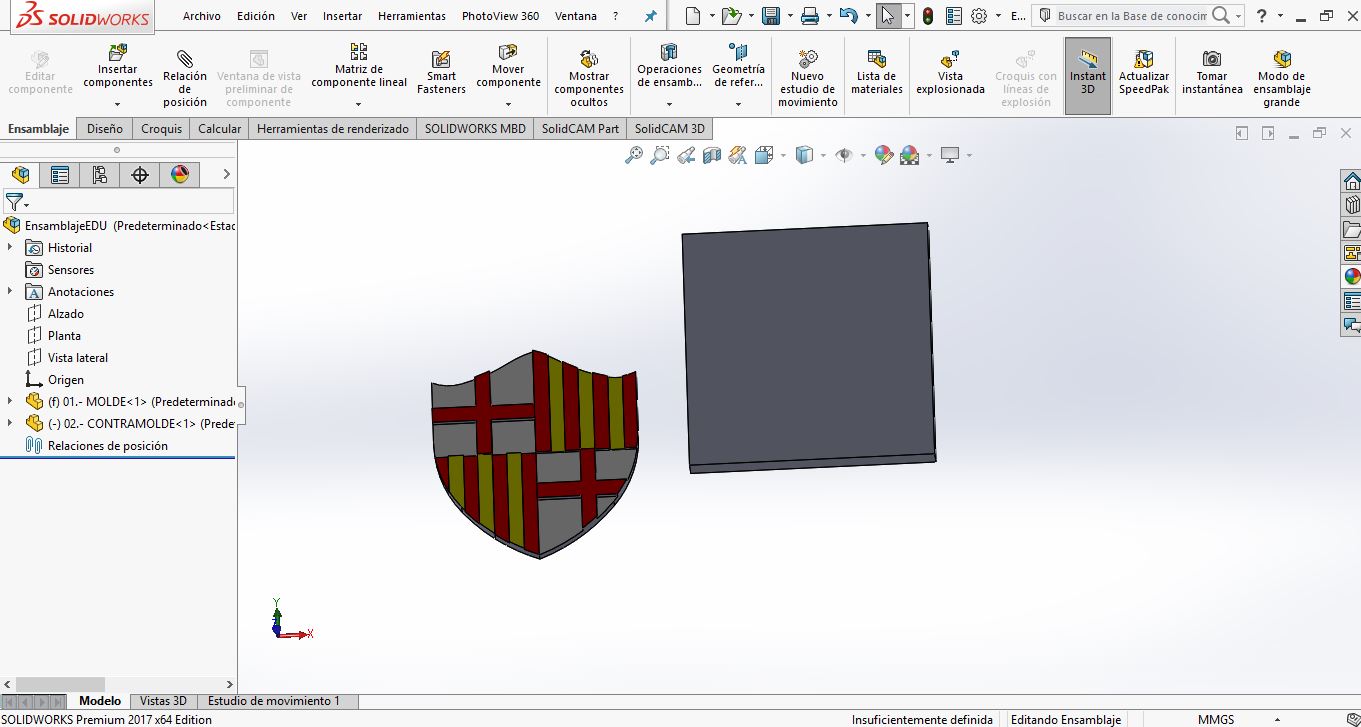
Task: Create a Nuevo estudio de movimiento
Action: point(808,77)
